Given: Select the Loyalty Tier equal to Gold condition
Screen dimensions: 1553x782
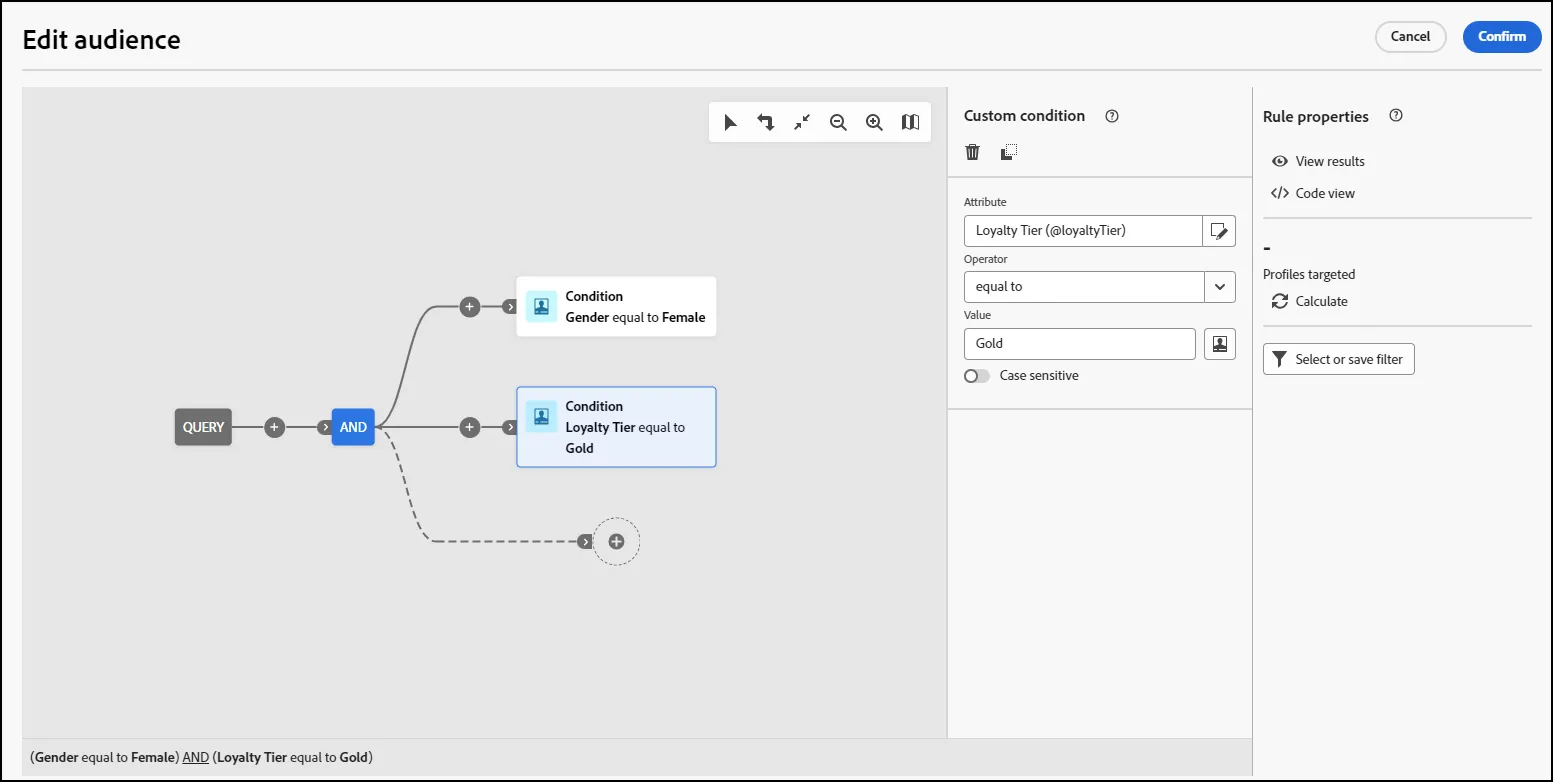Looking at the screenshot, I should point(616,427).
